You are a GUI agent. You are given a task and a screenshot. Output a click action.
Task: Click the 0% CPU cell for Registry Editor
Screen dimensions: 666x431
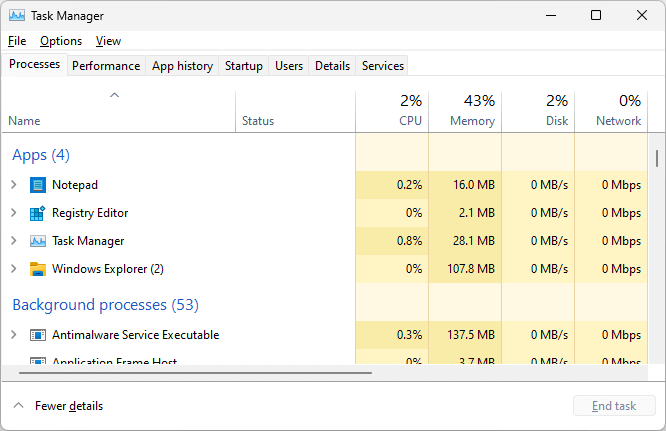pyautogui.click(x=392, y=213)
